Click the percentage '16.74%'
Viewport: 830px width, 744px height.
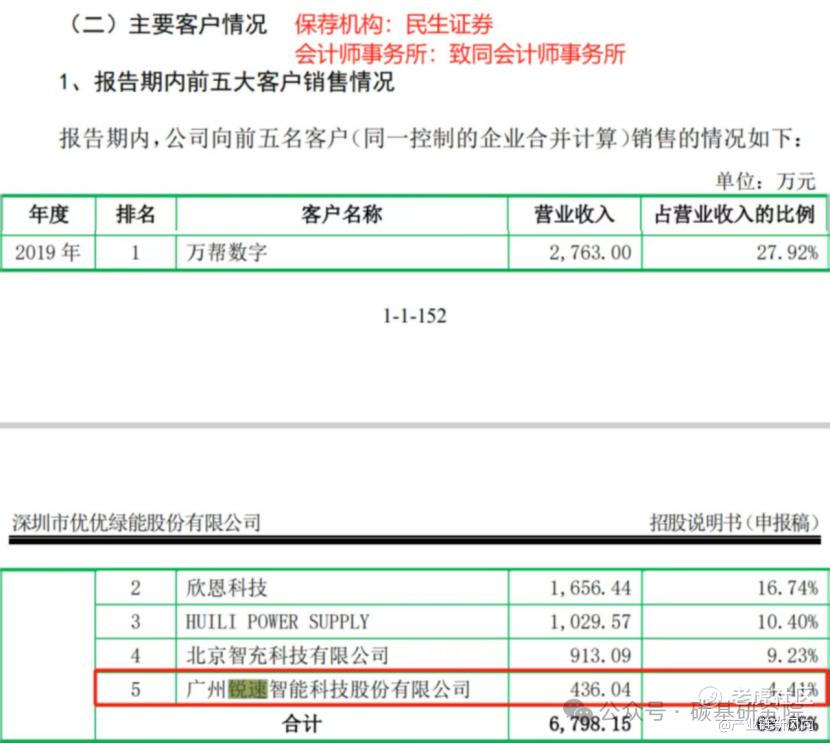788,588
